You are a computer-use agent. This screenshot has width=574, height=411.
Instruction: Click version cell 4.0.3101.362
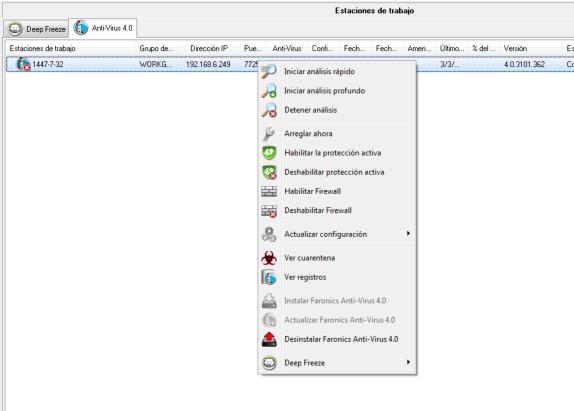(524, 64)
